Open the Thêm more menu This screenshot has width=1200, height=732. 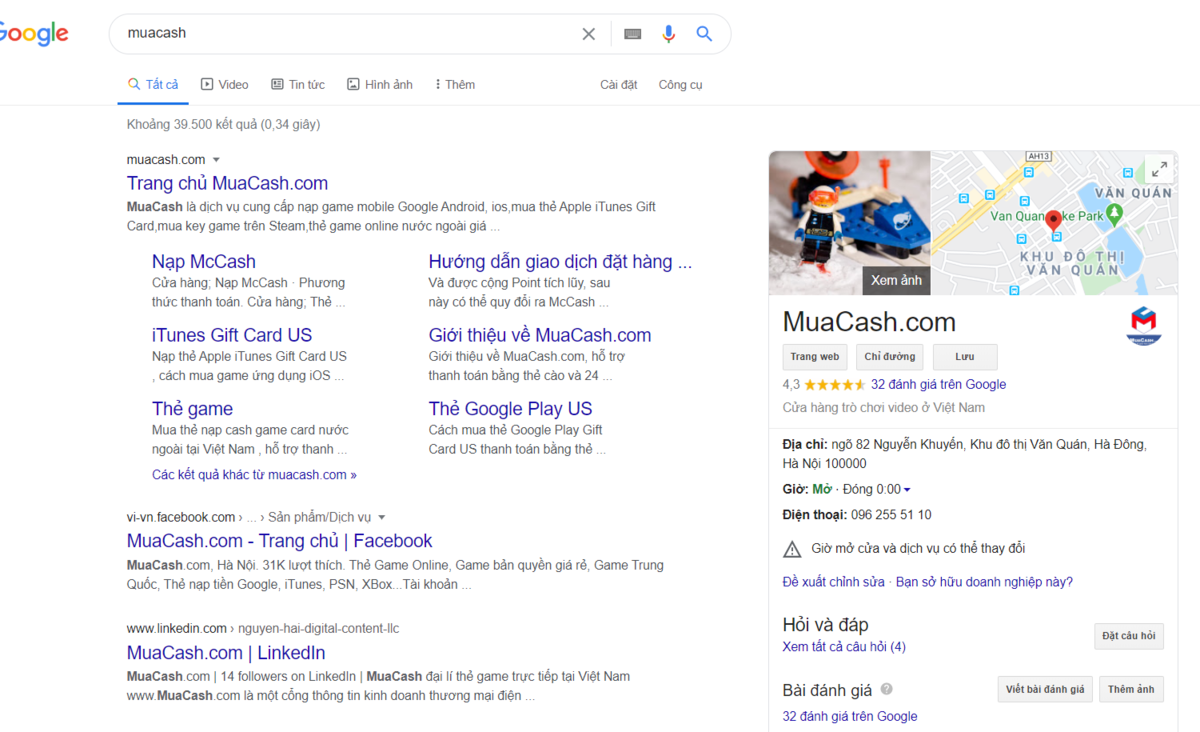click(x=455, y=85)
